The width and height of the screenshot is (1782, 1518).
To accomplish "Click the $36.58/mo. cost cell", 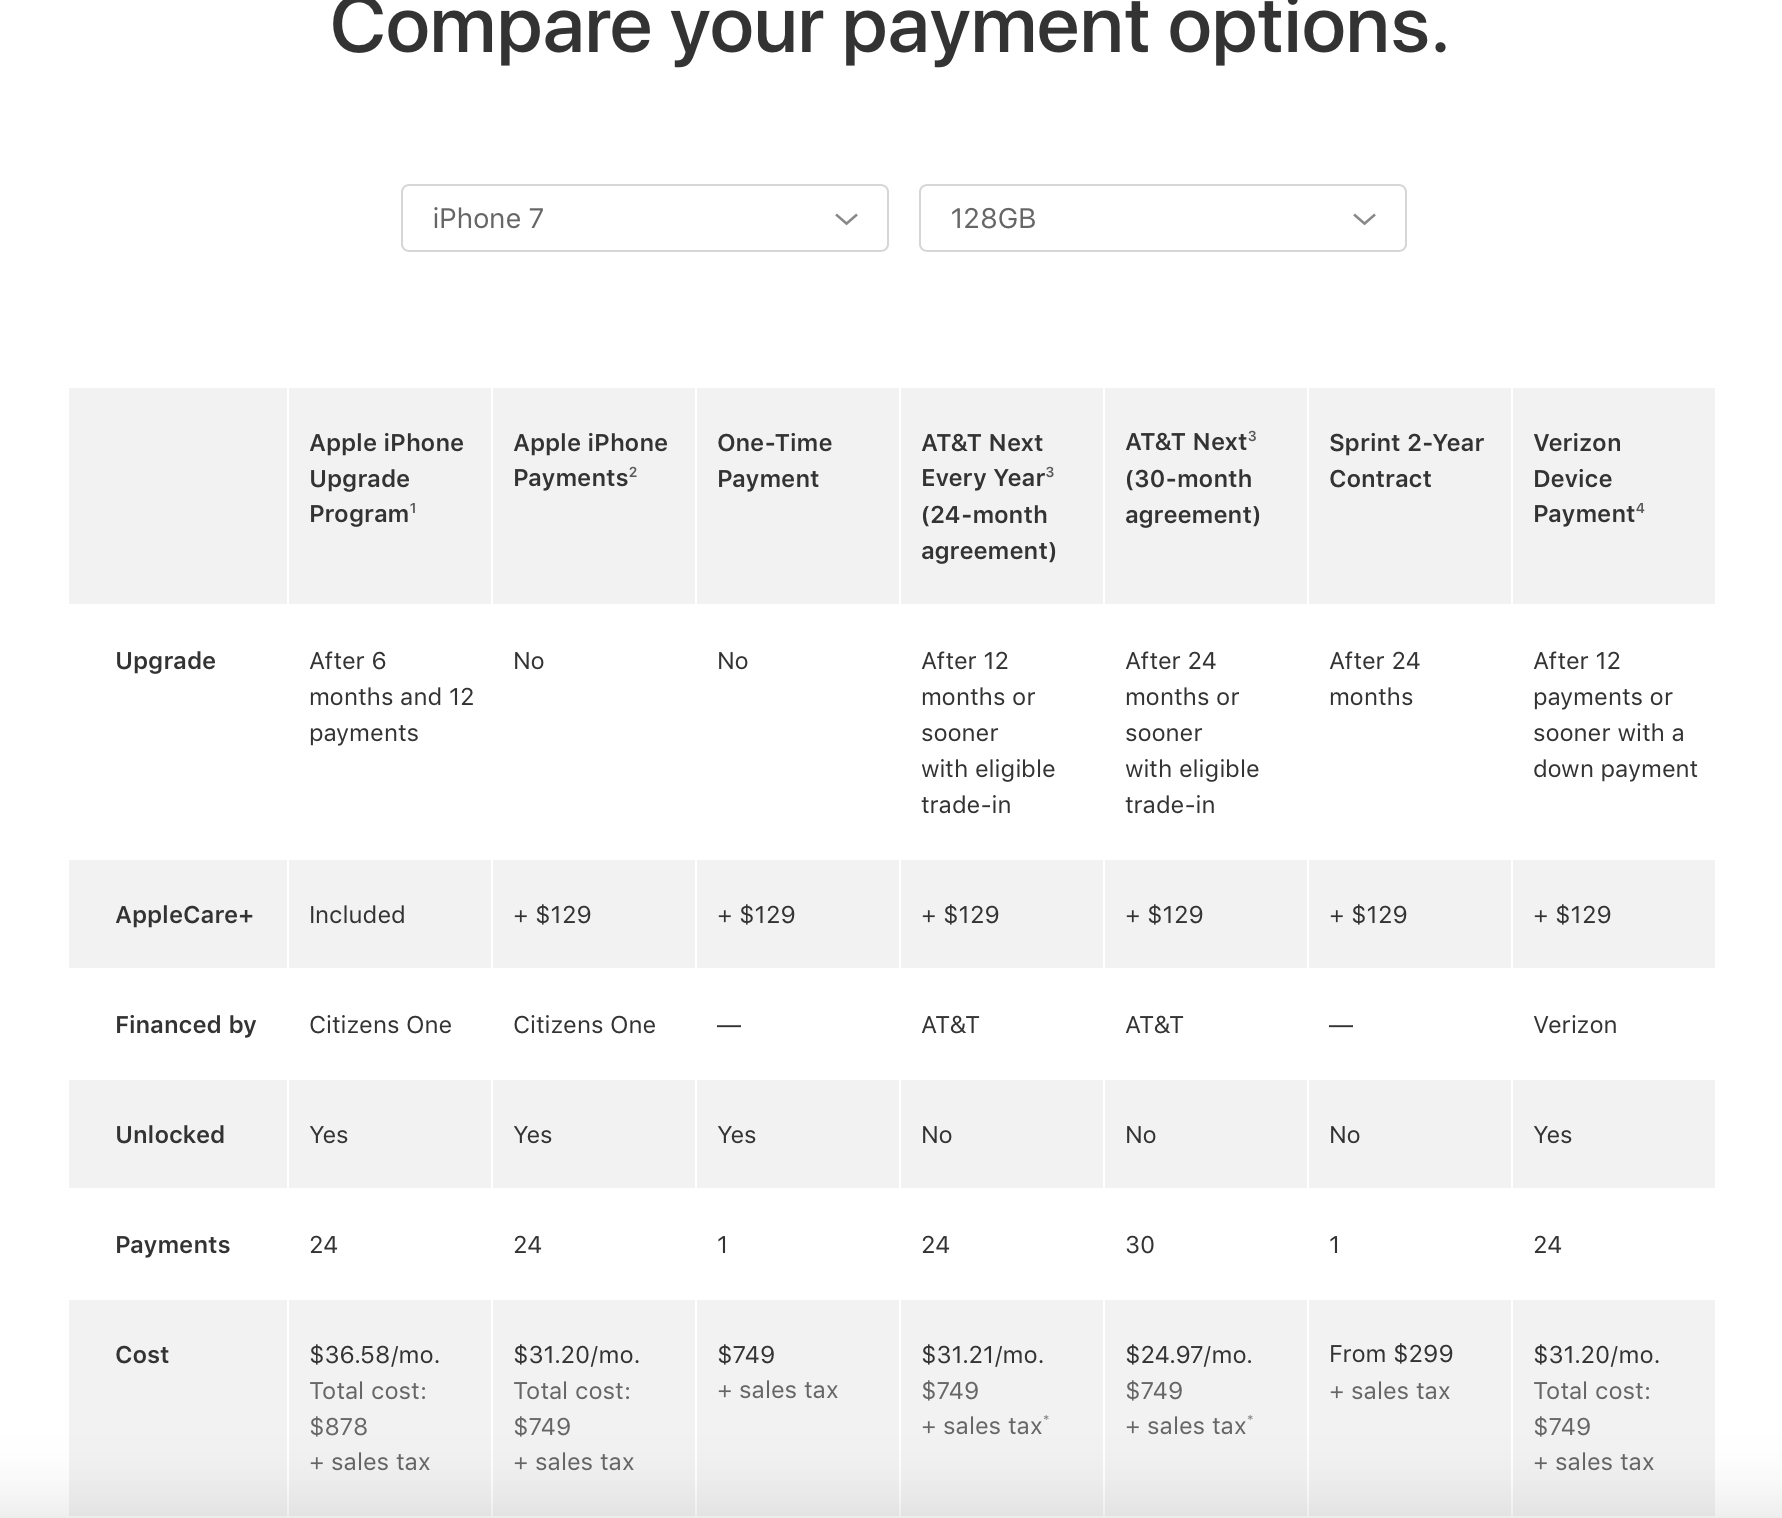I will 375,1354.
